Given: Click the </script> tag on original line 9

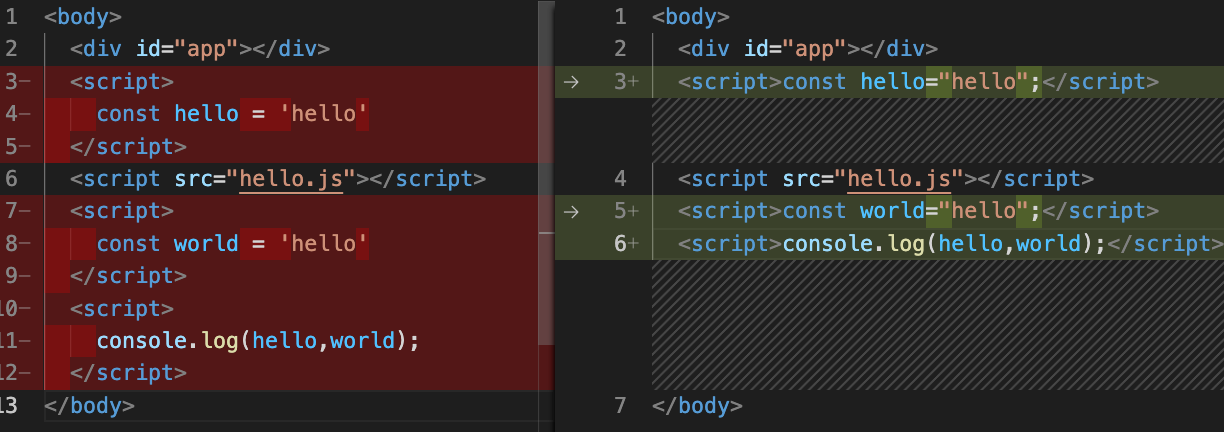Looking at the screenshot, I should click(129, 276).
